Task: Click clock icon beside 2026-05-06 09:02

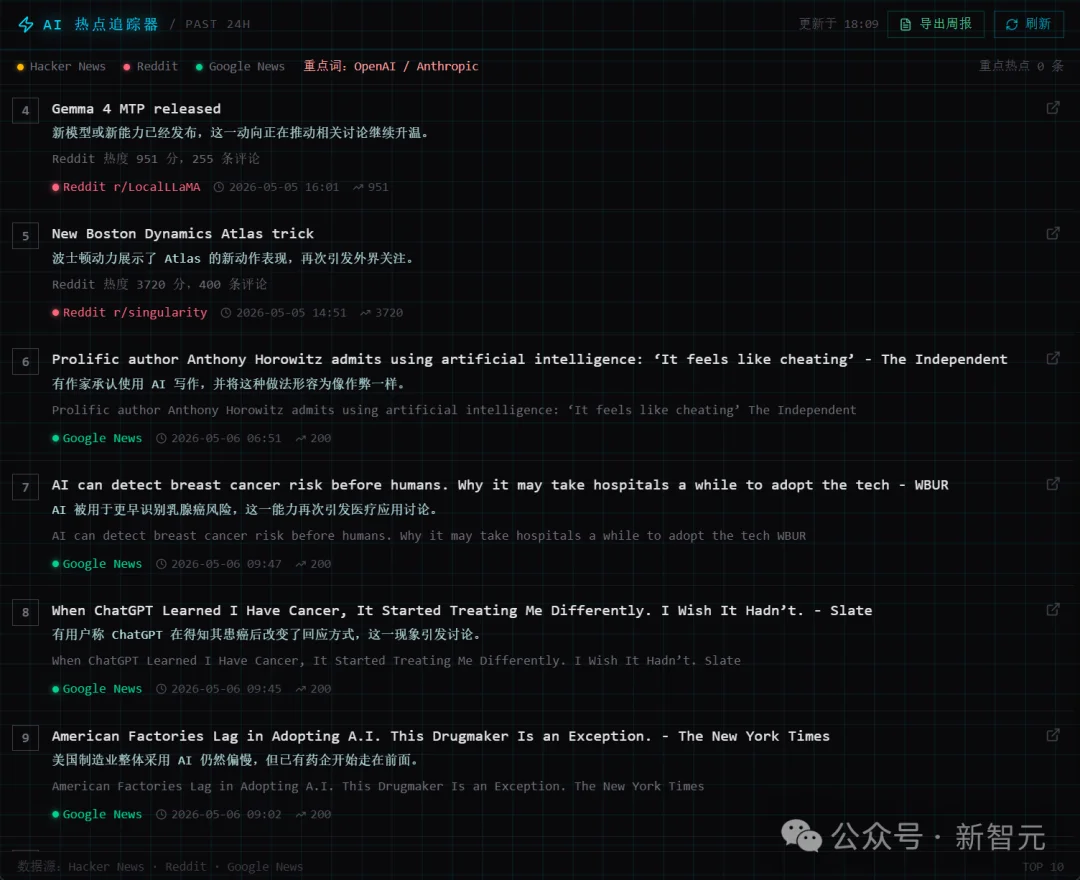Action: pyautogui.click(x=161, y=814)
